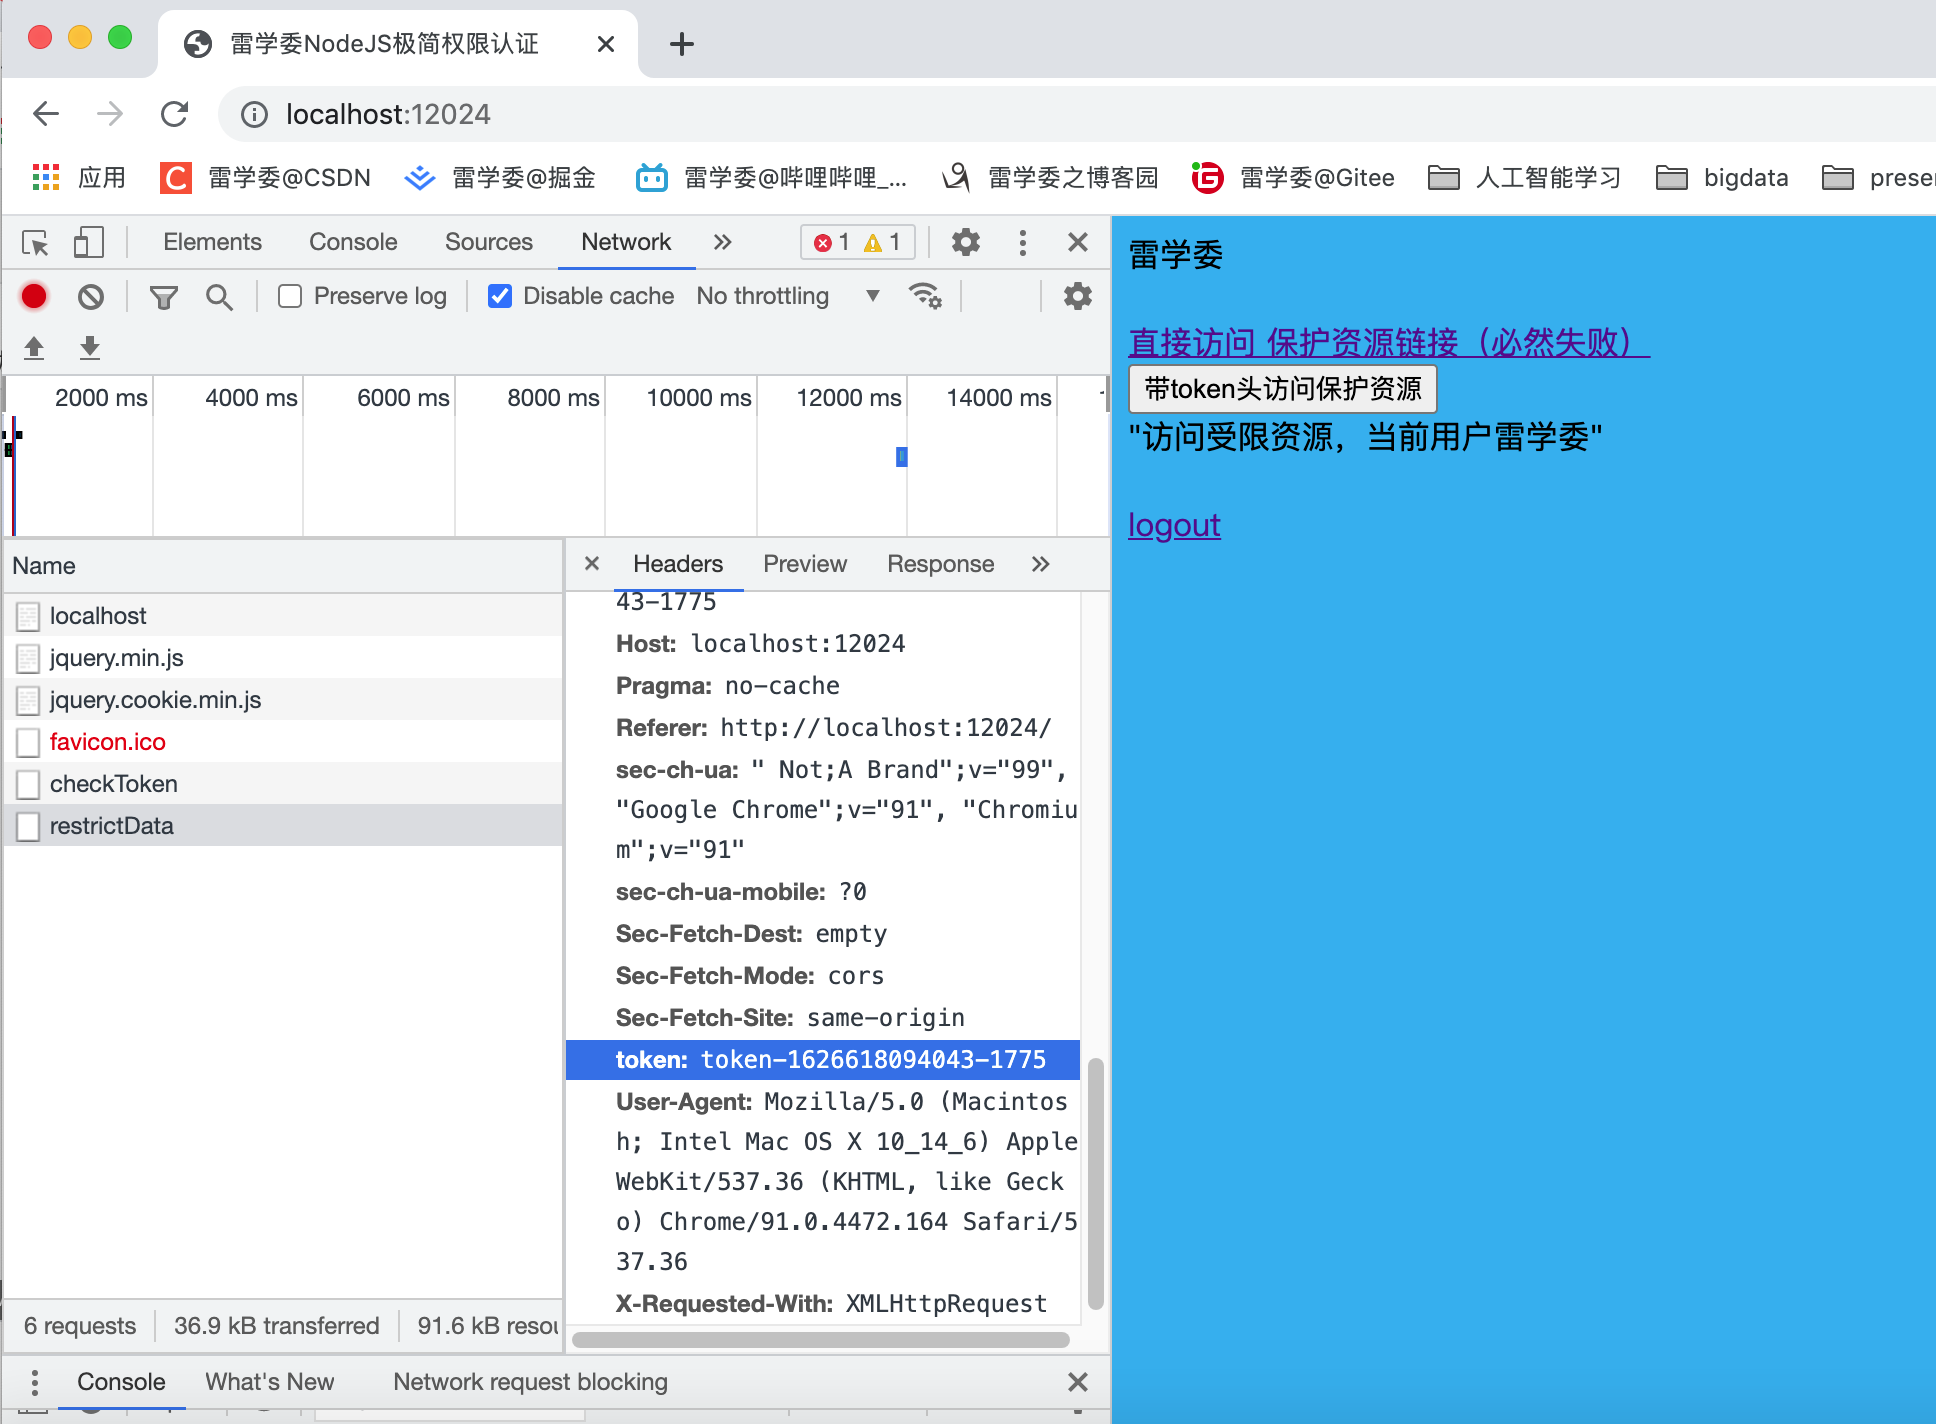Viewport: 1936px width, 1424px height.
Task: Open the network filter bar
Action: coord(163,296)
